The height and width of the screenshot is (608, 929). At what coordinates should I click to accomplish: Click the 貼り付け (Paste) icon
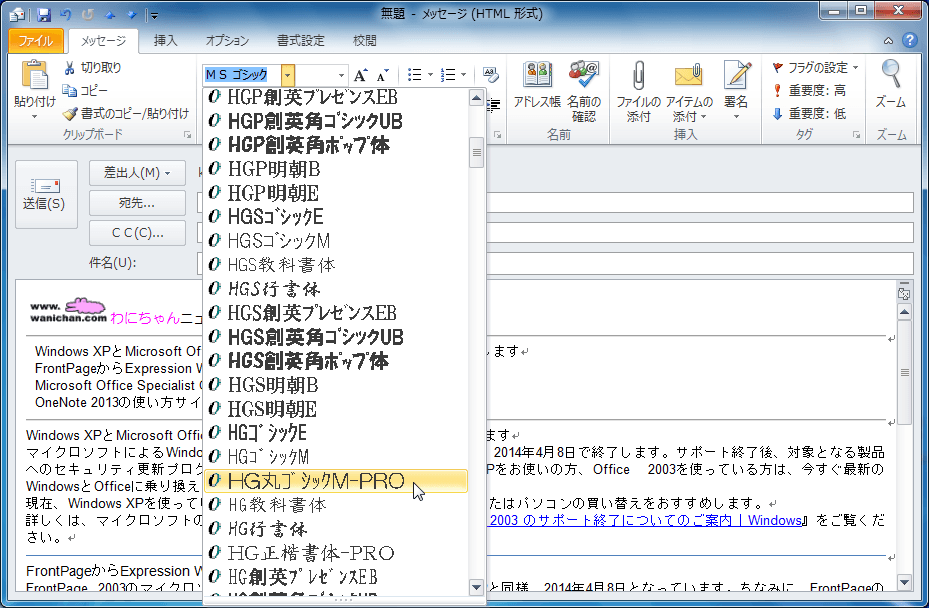pos(34,76)
